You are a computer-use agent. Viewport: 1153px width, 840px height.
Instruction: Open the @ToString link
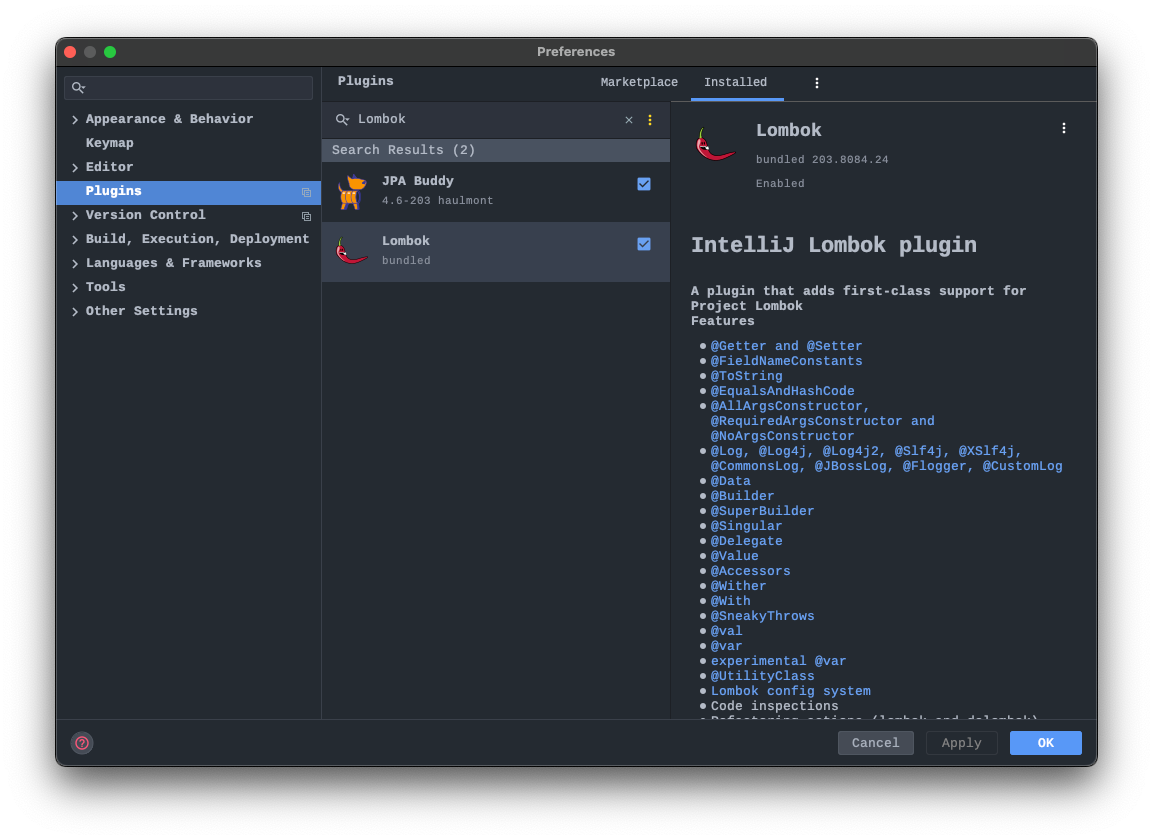tap(746, 376)
